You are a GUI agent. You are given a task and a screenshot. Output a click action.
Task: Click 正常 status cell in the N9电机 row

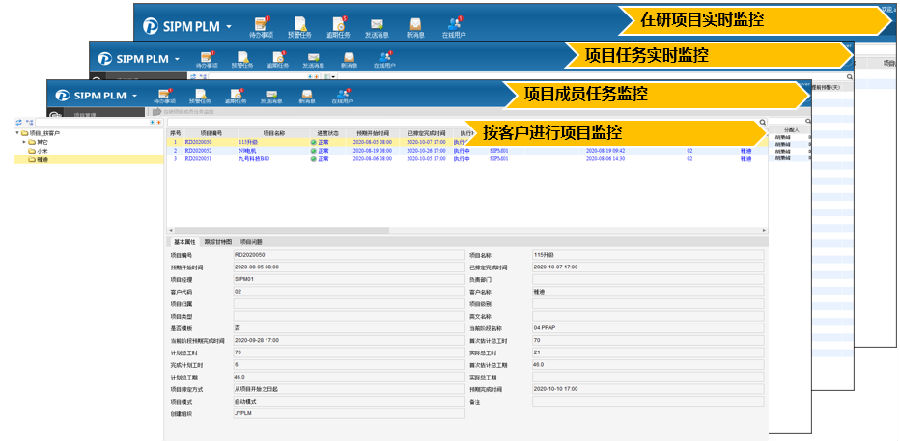click(320, 150)
